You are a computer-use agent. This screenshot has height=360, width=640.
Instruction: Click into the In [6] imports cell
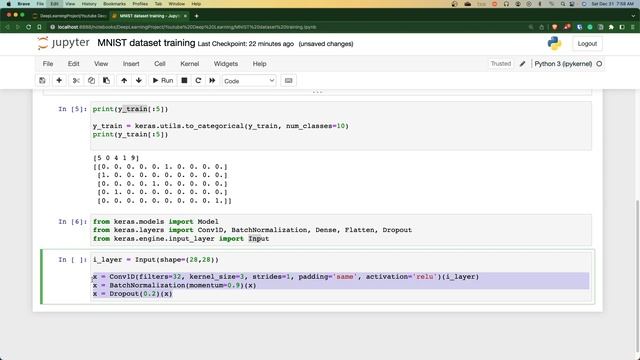[x=341, y=230]
